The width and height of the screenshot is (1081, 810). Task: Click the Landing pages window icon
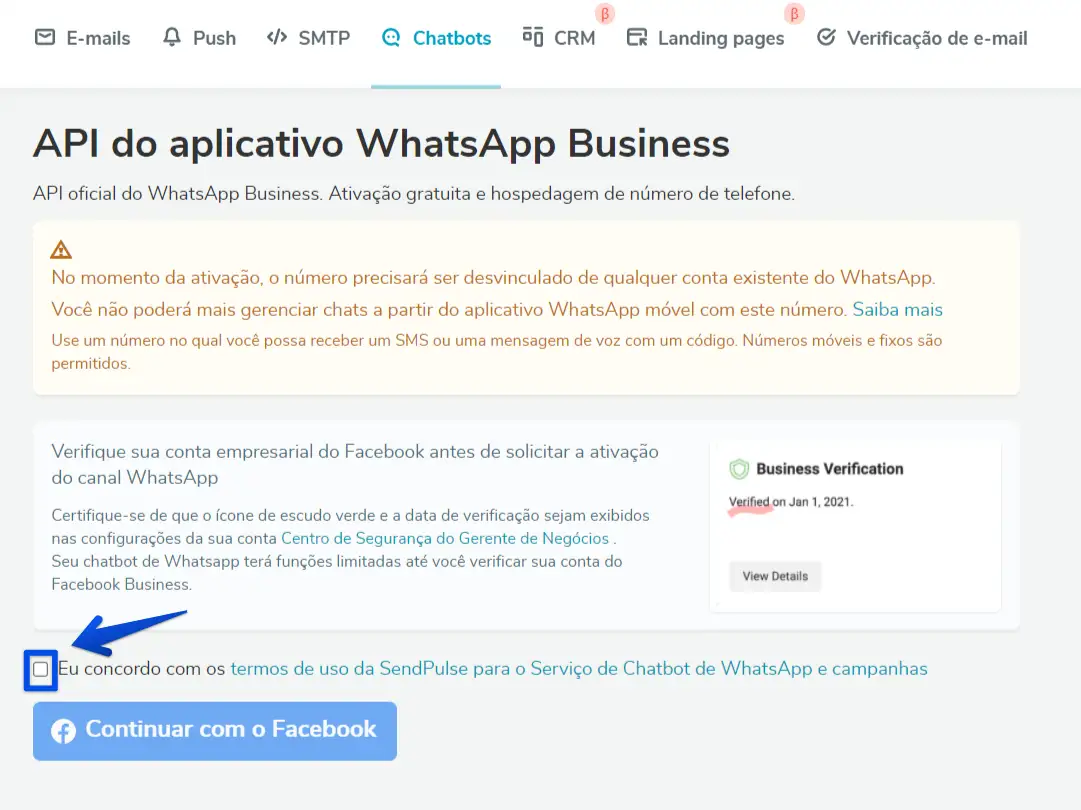637,37
